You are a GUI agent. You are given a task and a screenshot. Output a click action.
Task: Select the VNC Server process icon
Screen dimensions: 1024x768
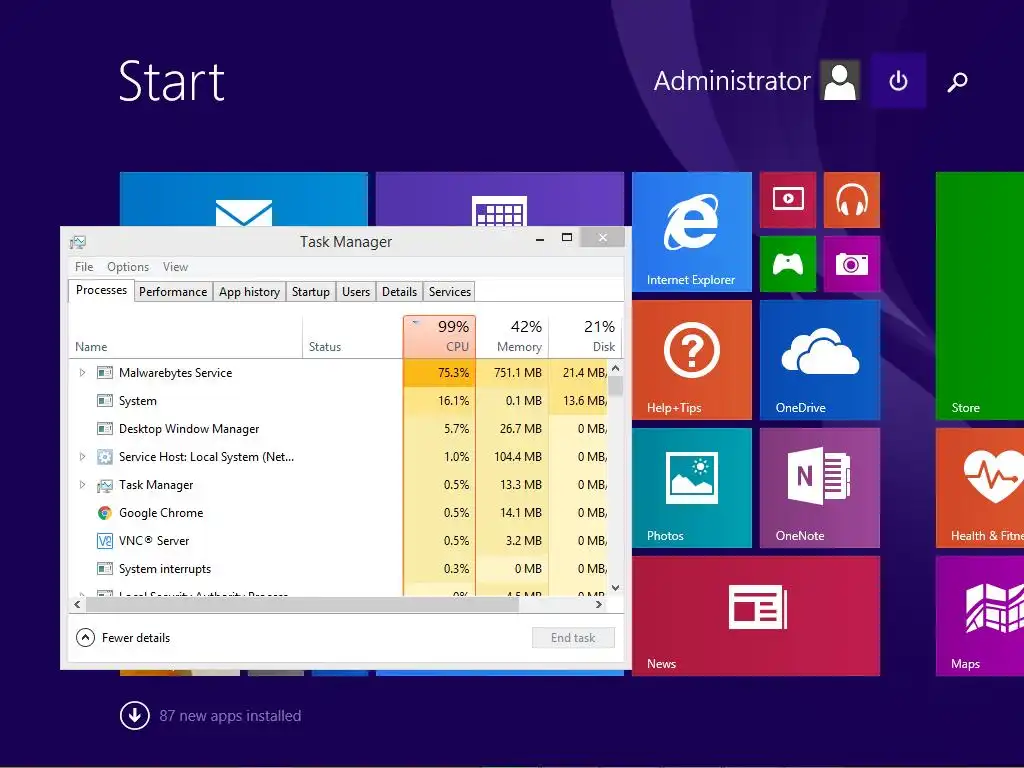[104, 541]
